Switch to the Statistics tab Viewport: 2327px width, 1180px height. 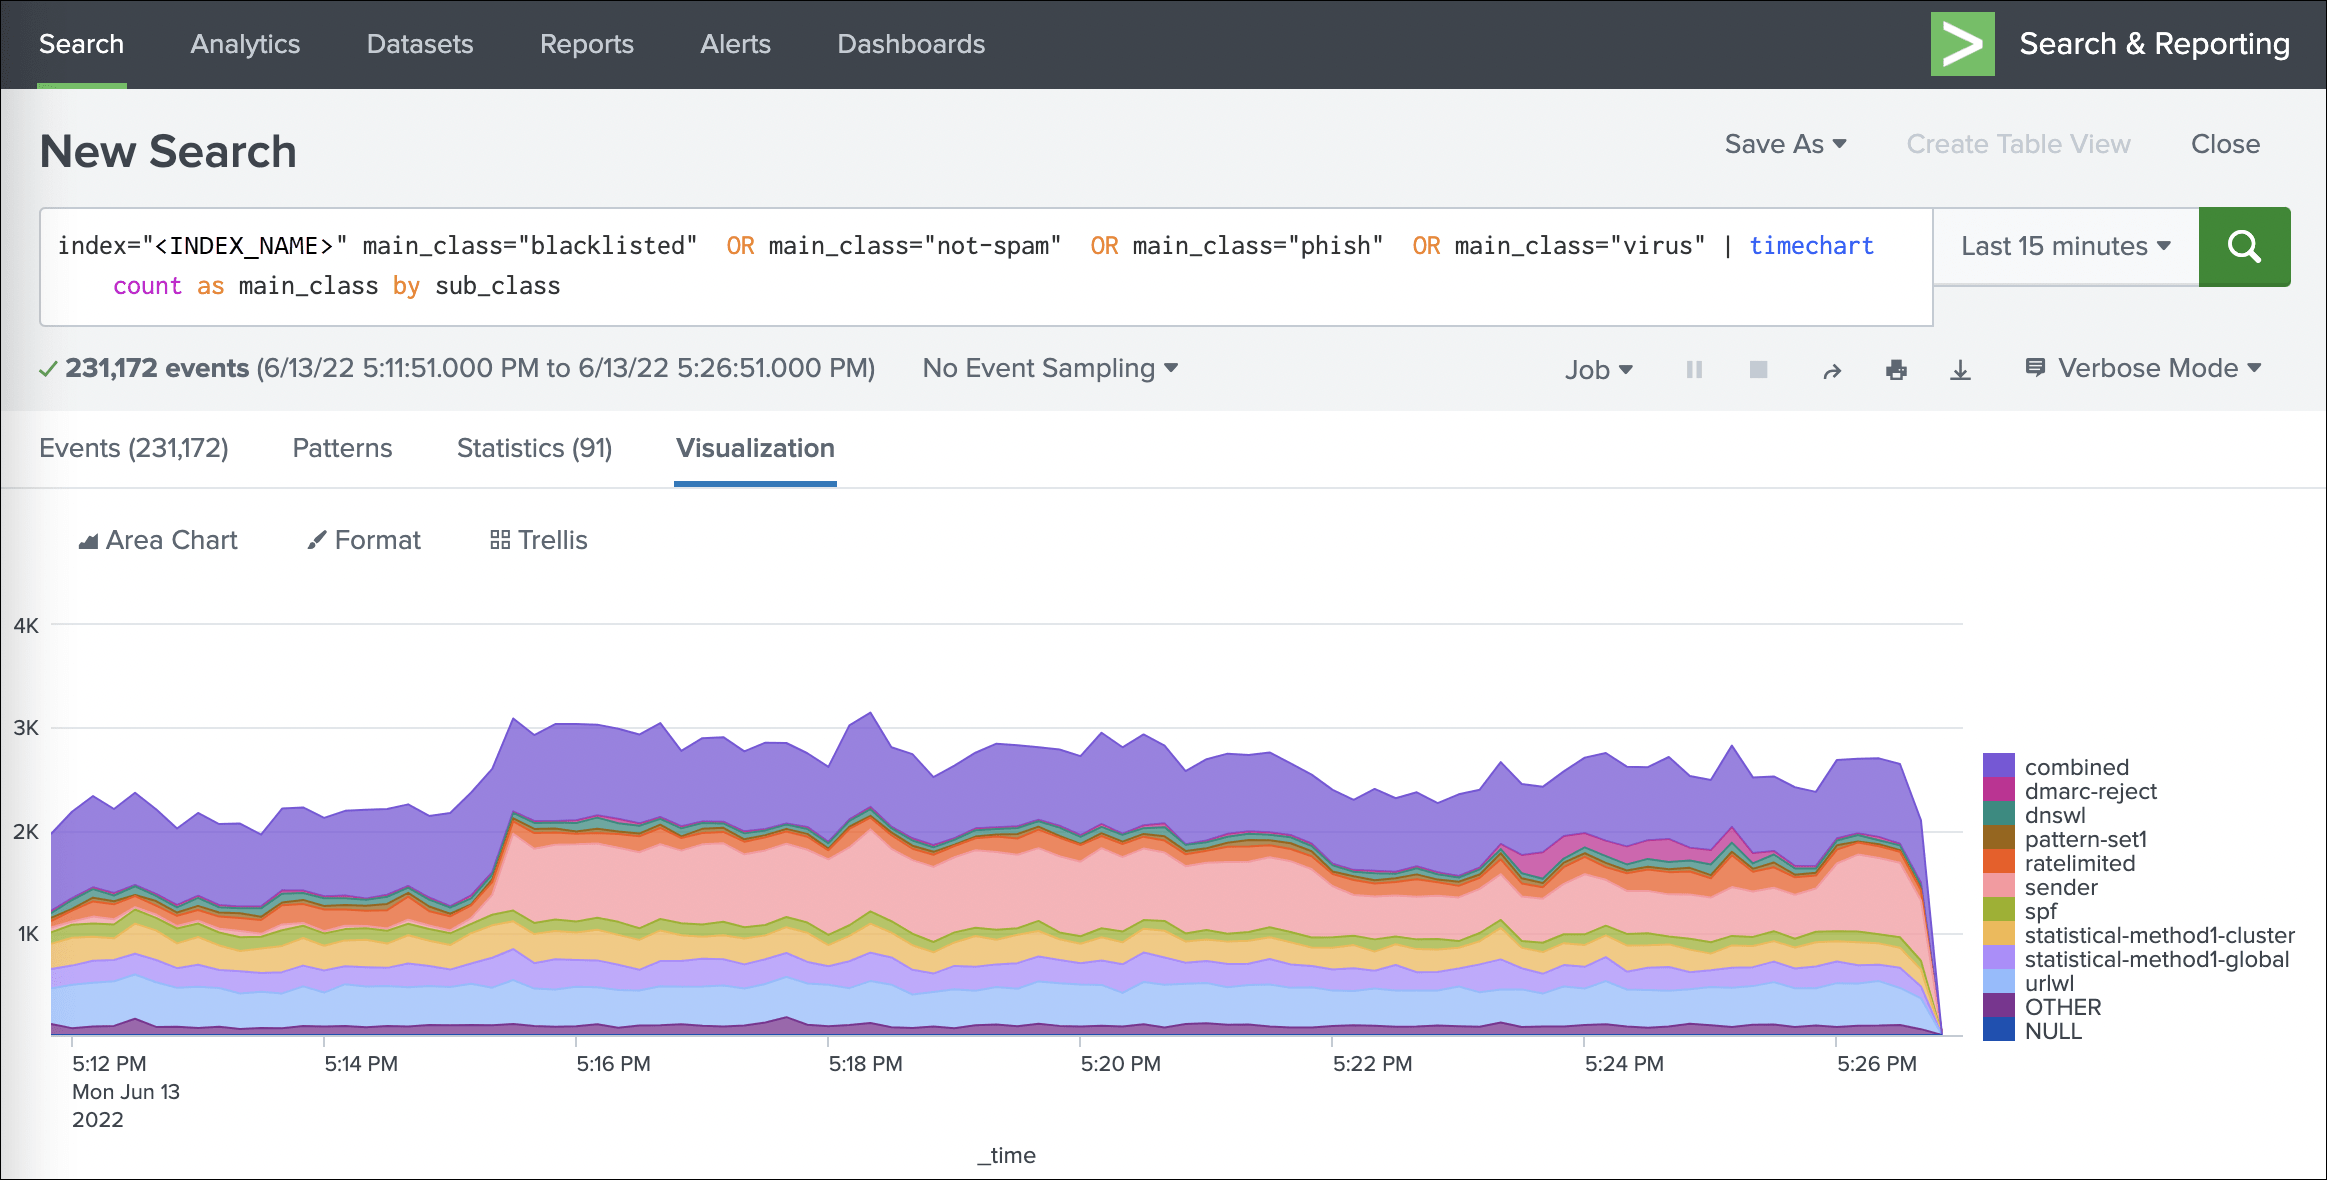coord(534,448)
